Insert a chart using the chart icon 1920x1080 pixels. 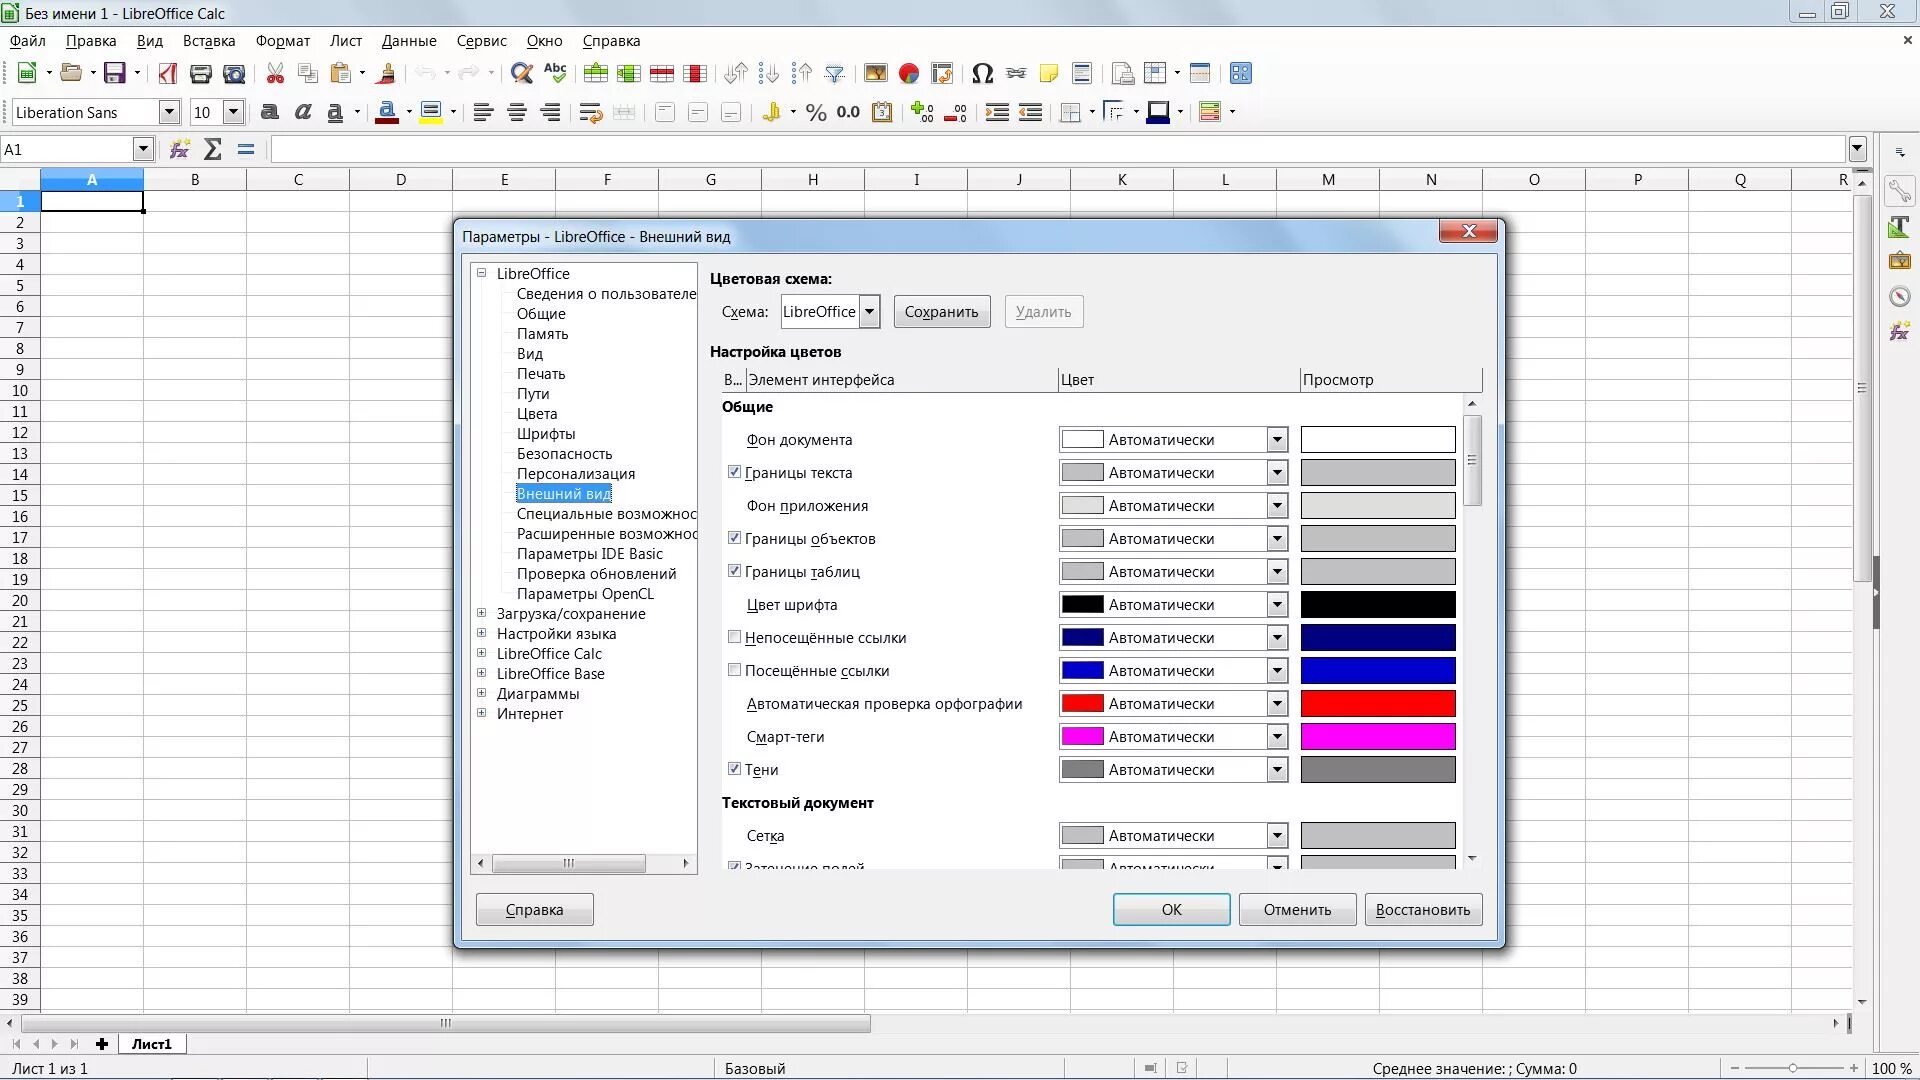909,73
